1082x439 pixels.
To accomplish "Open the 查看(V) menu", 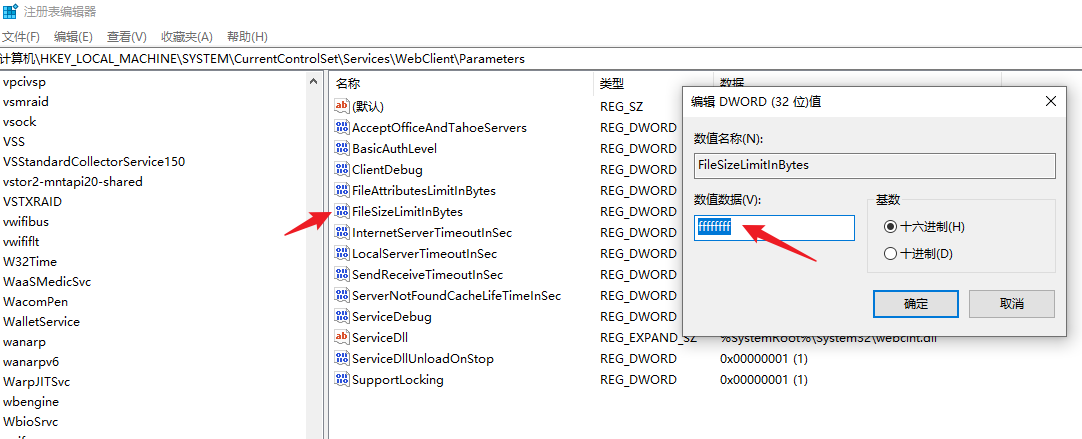I will click(127, 37).
